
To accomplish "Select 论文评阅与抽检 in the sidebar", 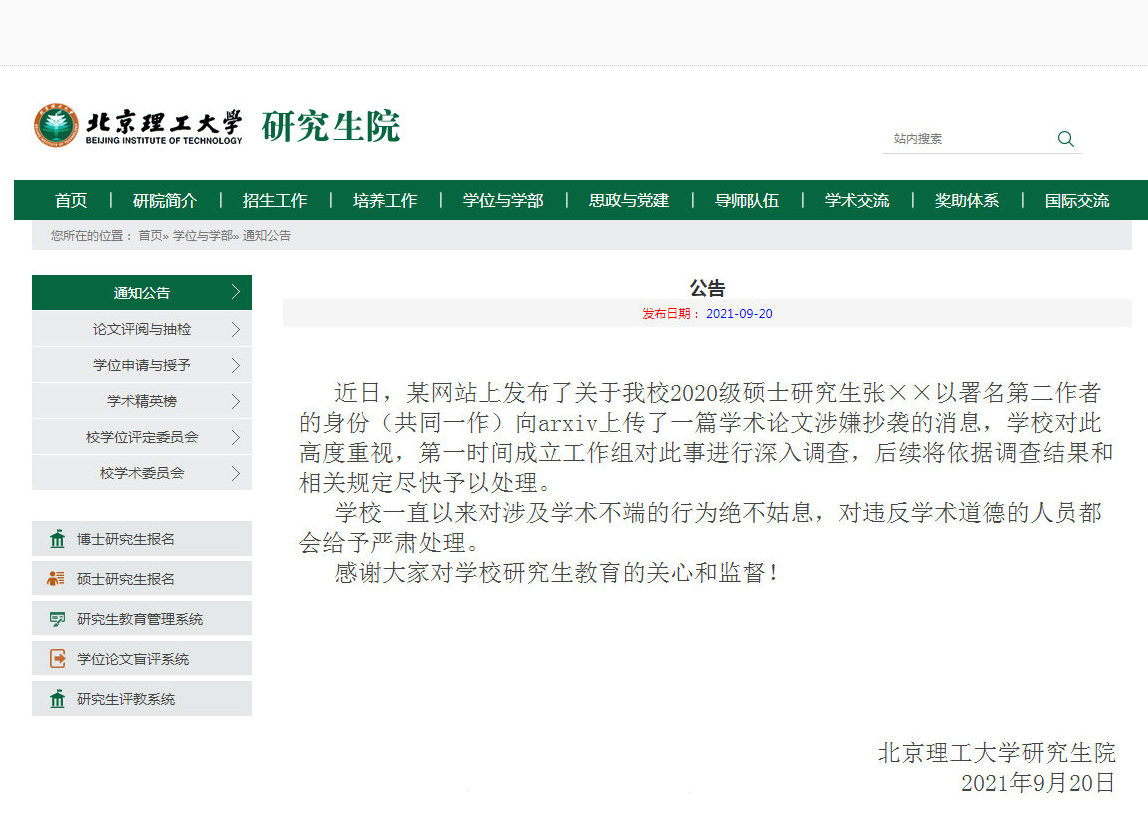I will tap(142, 329).
